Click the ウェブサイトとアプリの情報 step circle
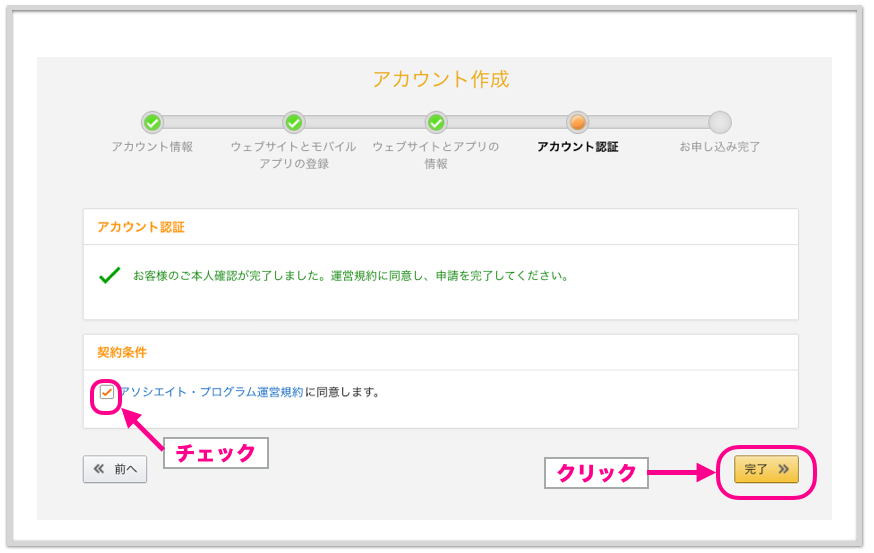Image resolution: width=874 pixels, height=553 pixels. click(x=436, y=122)
